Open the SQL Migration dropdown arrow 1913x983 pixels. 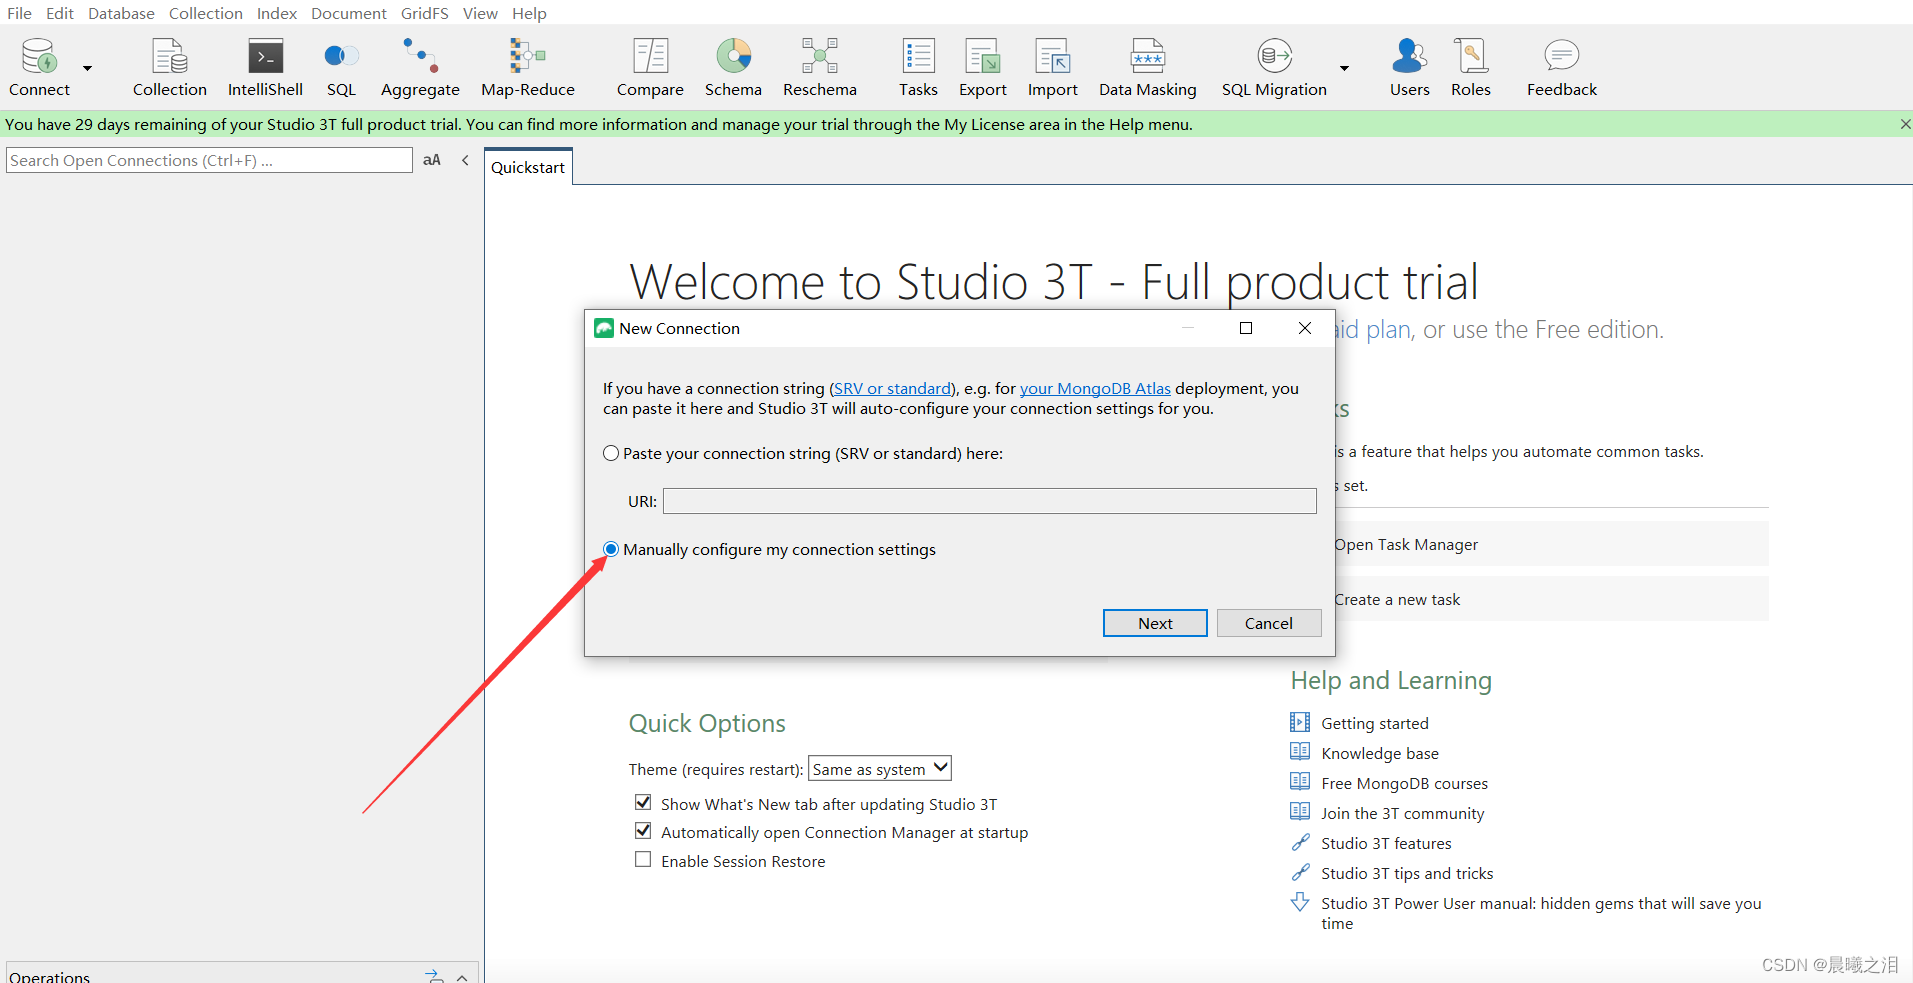(1344, 68)
